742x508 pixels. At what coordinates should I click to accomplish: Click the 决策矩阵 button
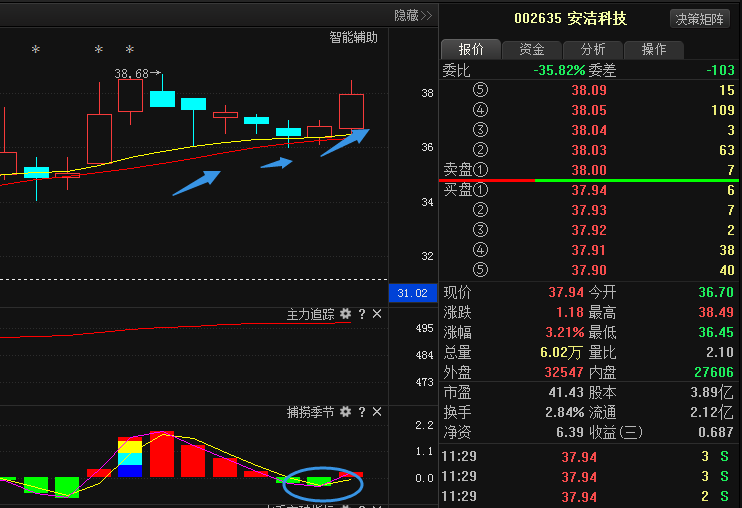click(x=699, y=19)
